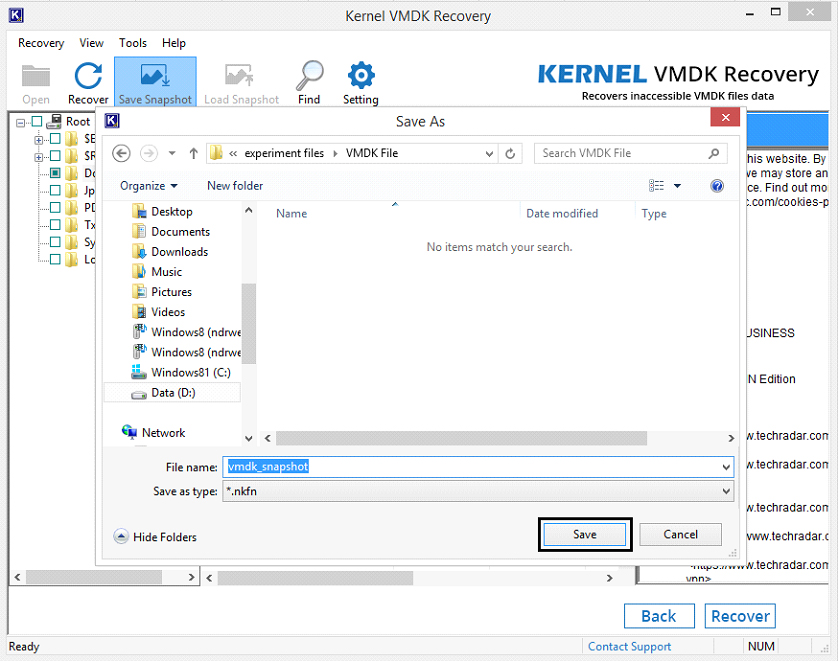838x661 pixels.
Task: Toggle the checkbox beside the PD folder
Action: click(55, 207)
